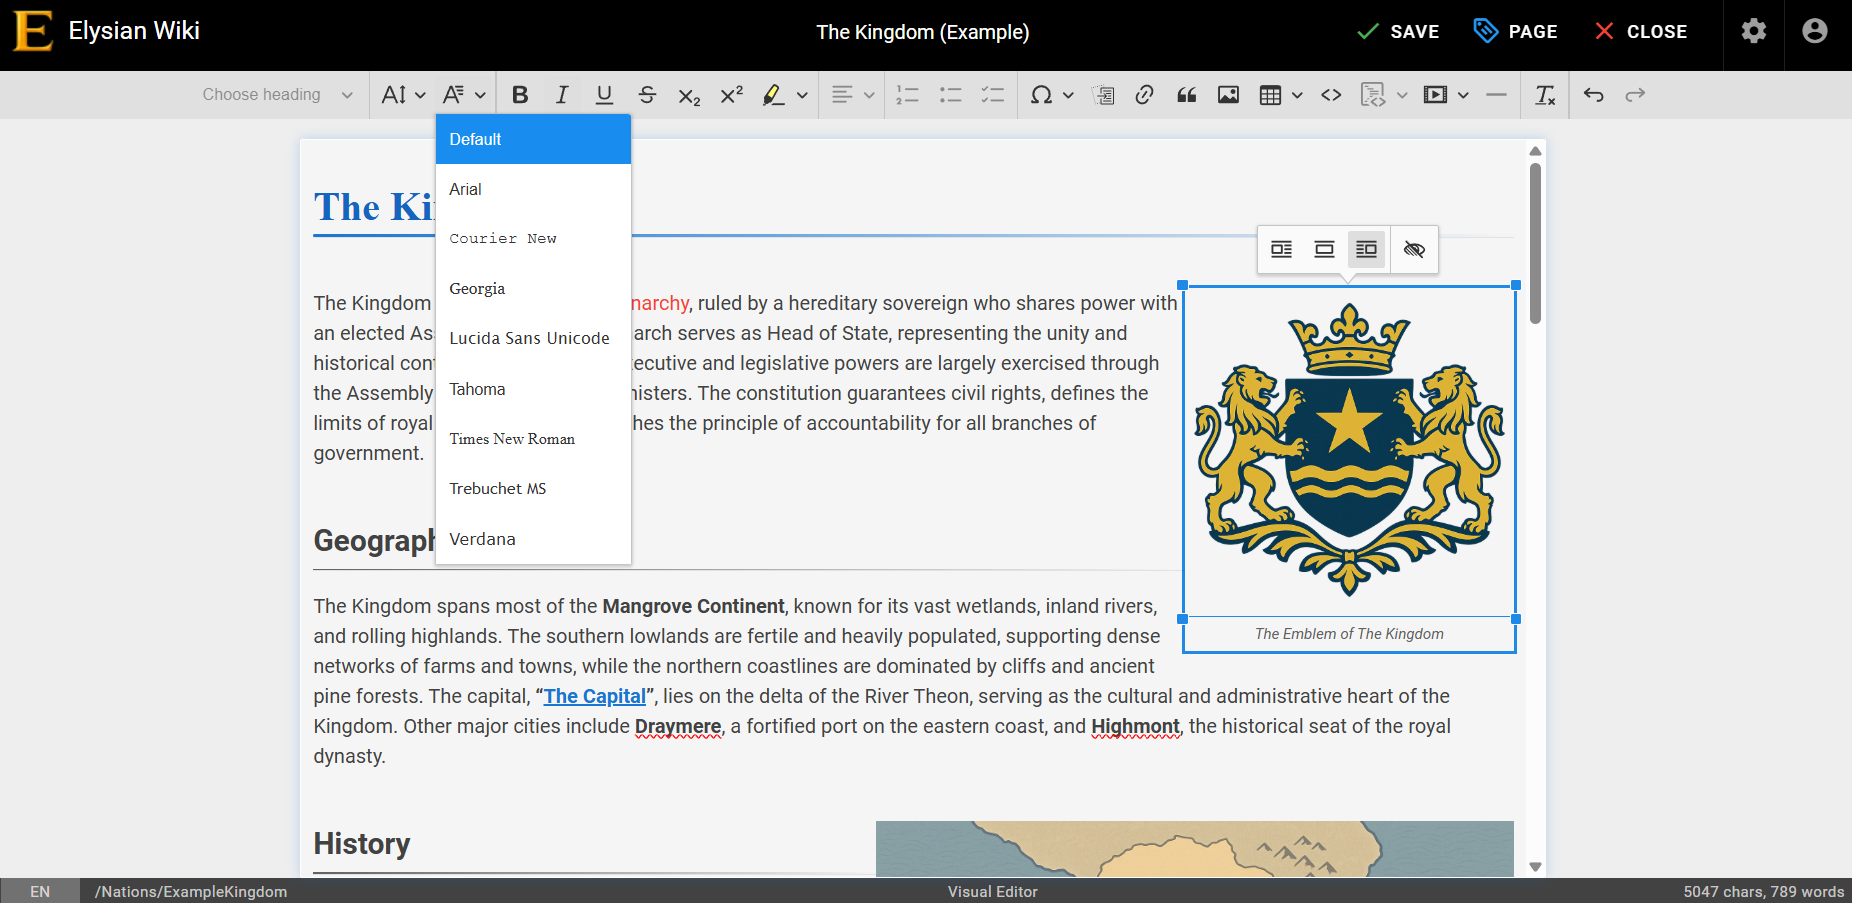Toggle italic text formatting

click(x=562, y=95)
